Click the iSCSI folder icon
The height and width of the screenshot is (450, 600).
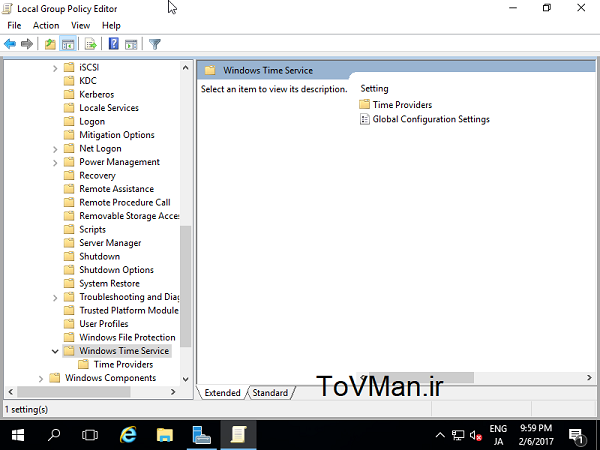(x=69, y=67)
